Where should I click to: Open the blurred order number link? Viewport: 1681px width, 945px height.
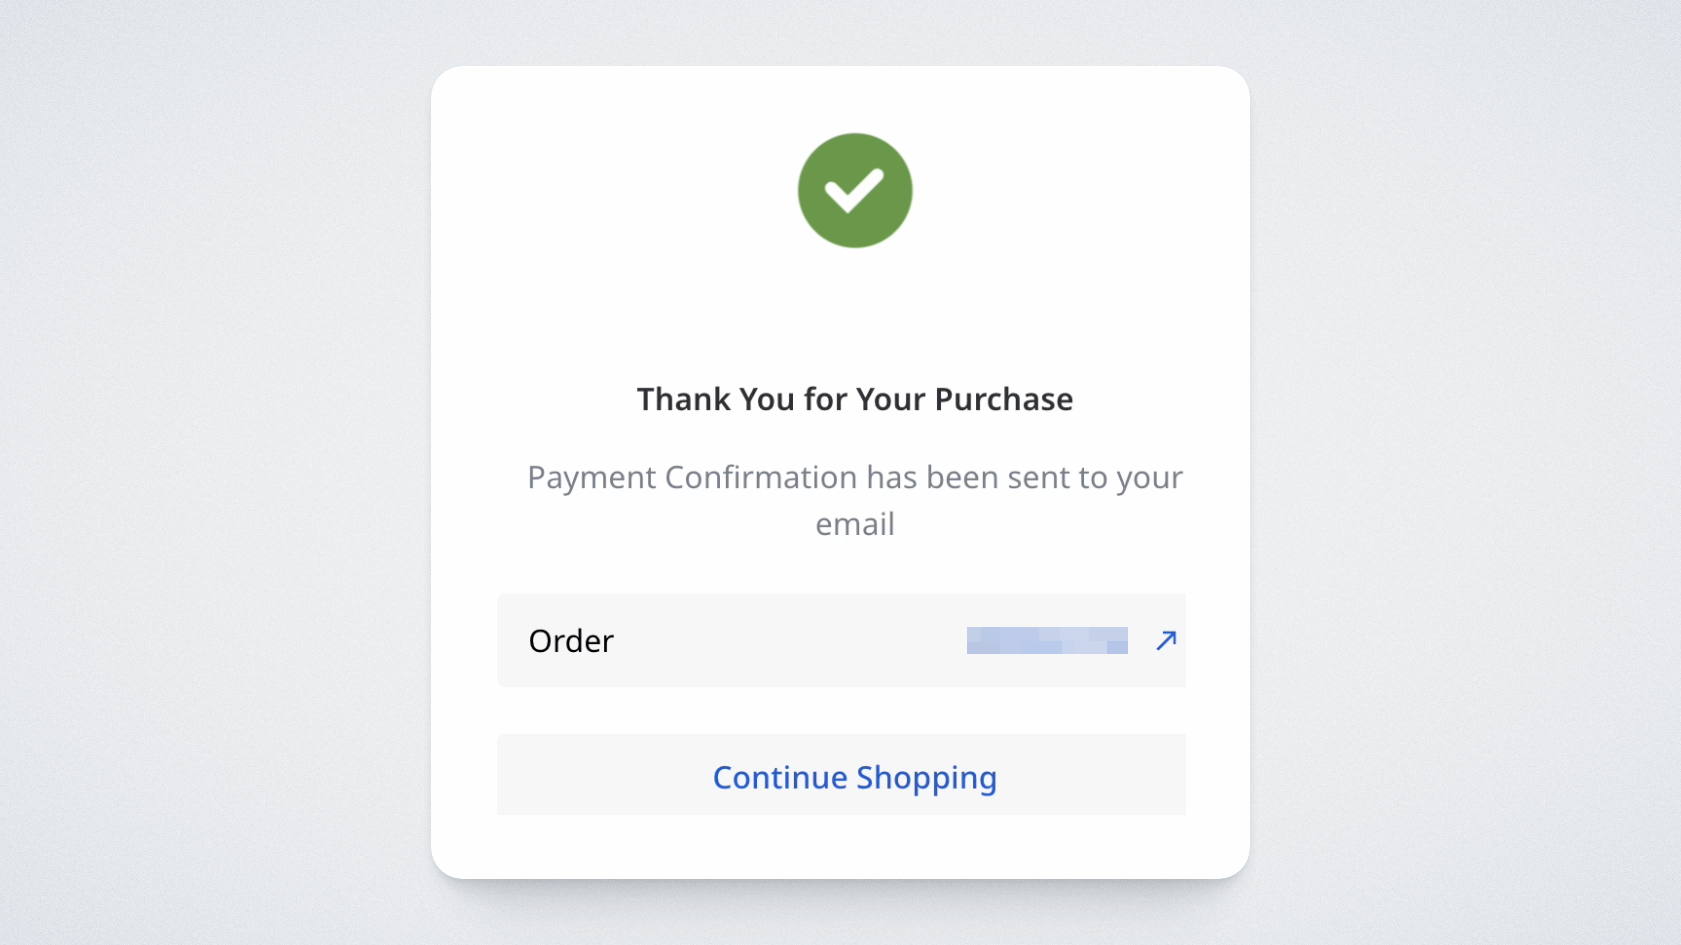(x=1046, y=640)
